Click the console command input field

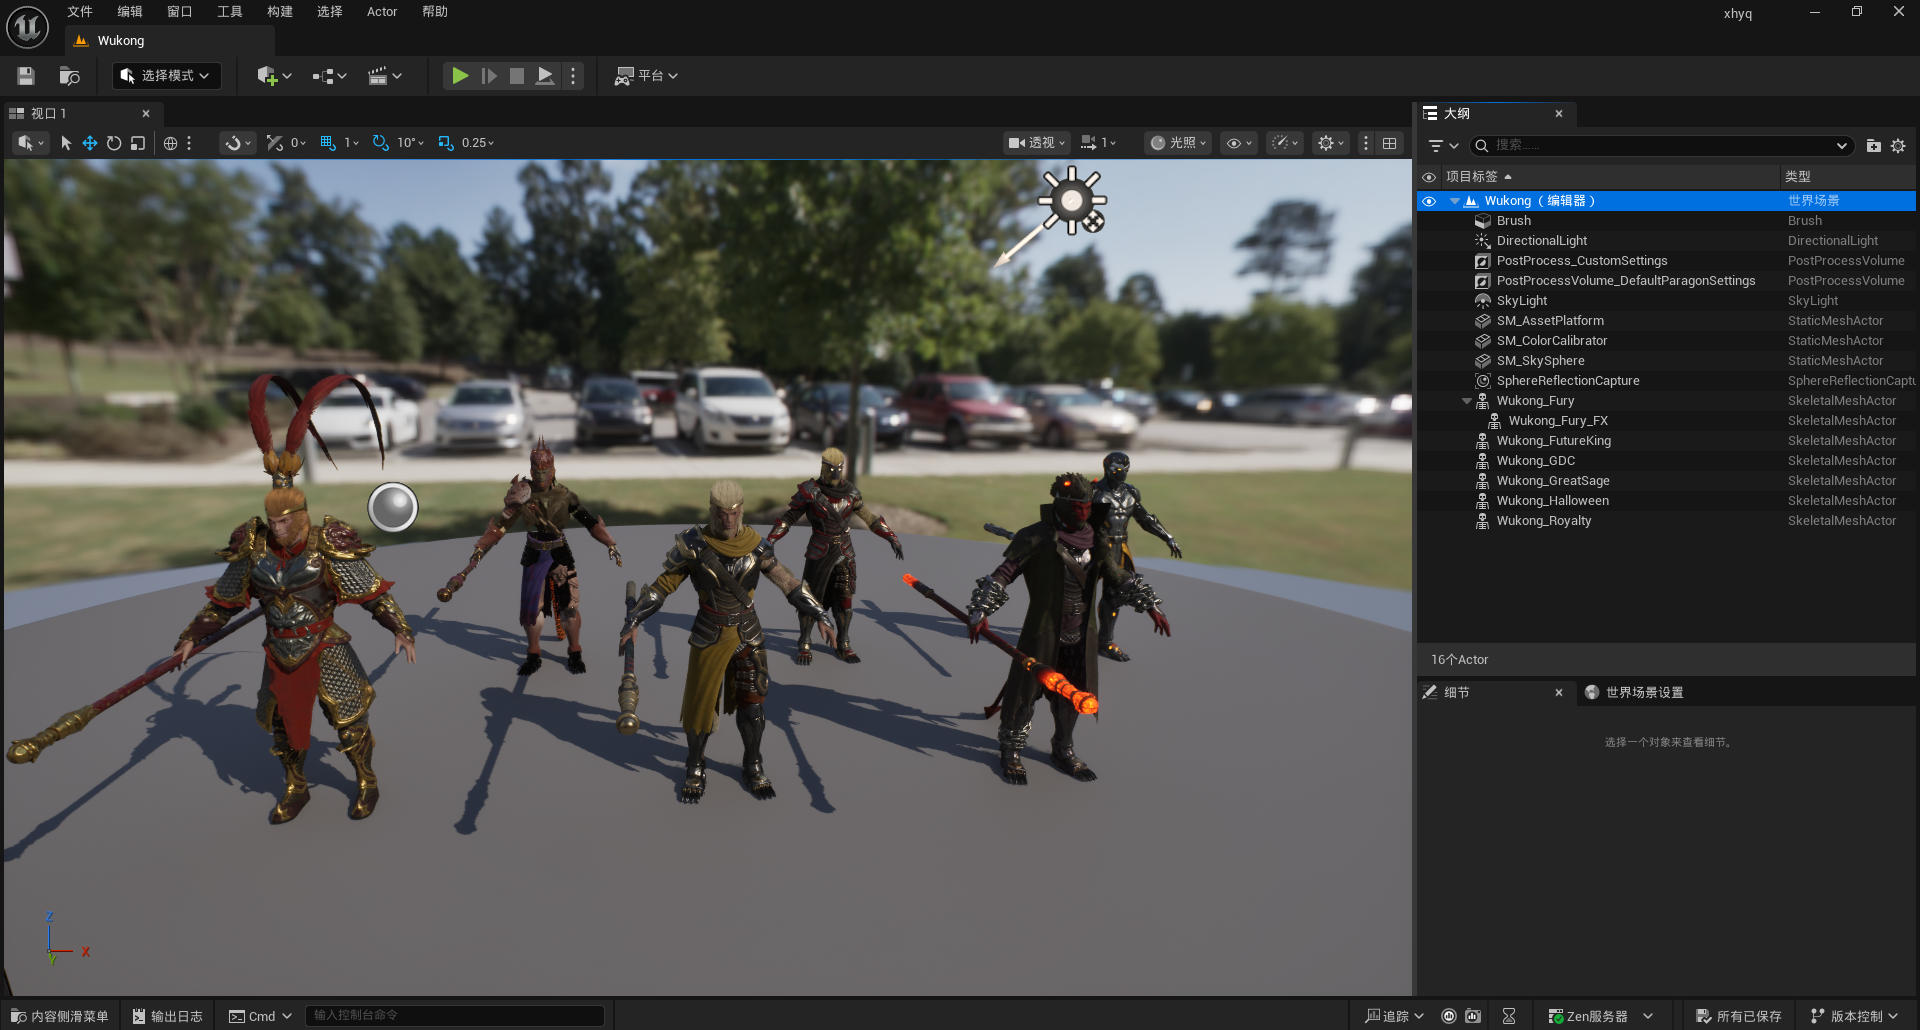454,1016
